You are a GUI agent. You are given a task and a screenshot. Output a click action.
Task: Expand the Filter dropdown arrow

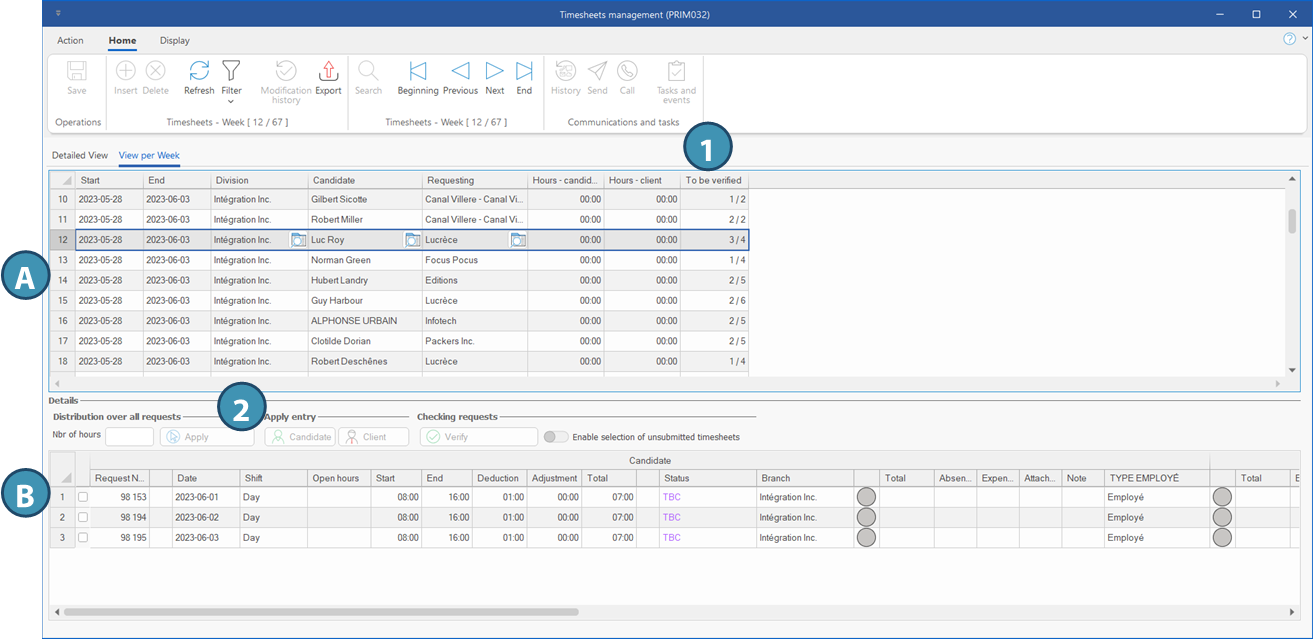pyautogui.click(x=231, y=101)
